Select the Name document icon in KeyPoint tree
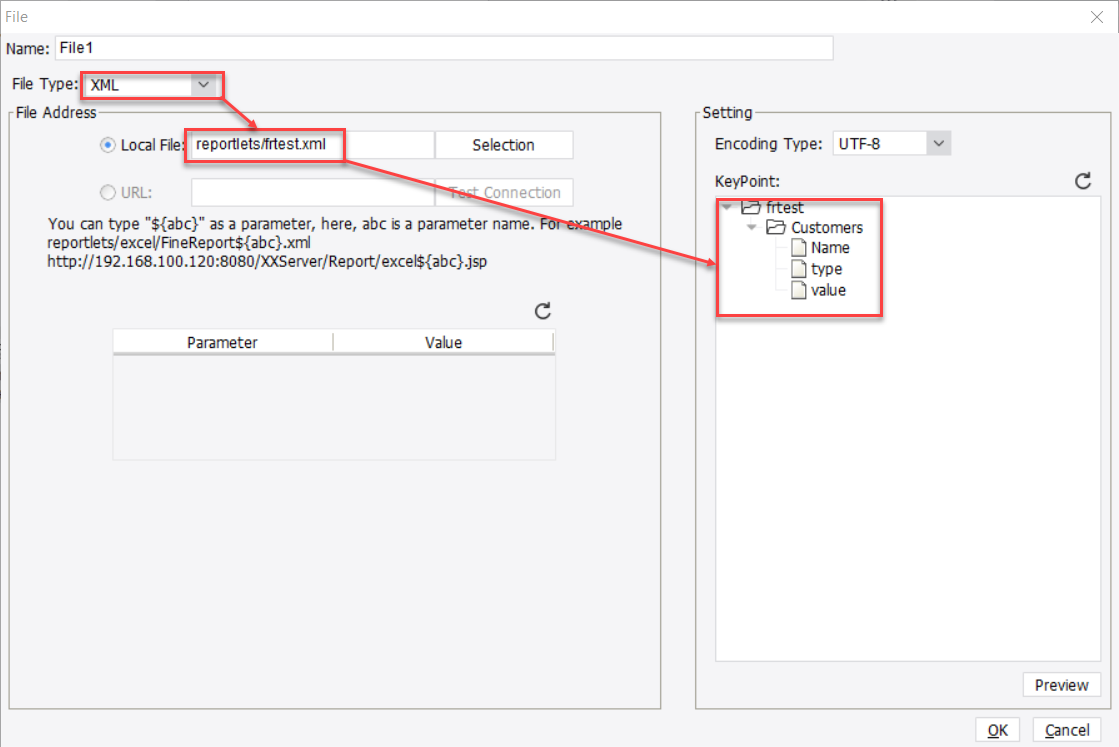The image size is (1119, 747). [x=798, y=247]
